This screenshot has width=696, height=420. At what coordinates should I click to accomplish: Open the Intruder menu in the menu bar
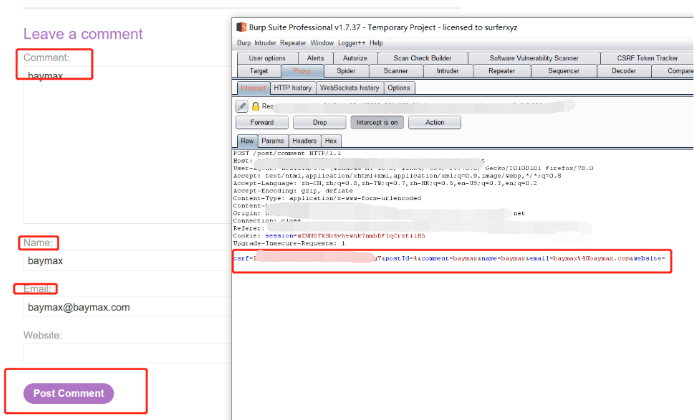pyautogui.click(x=265, y=43)
